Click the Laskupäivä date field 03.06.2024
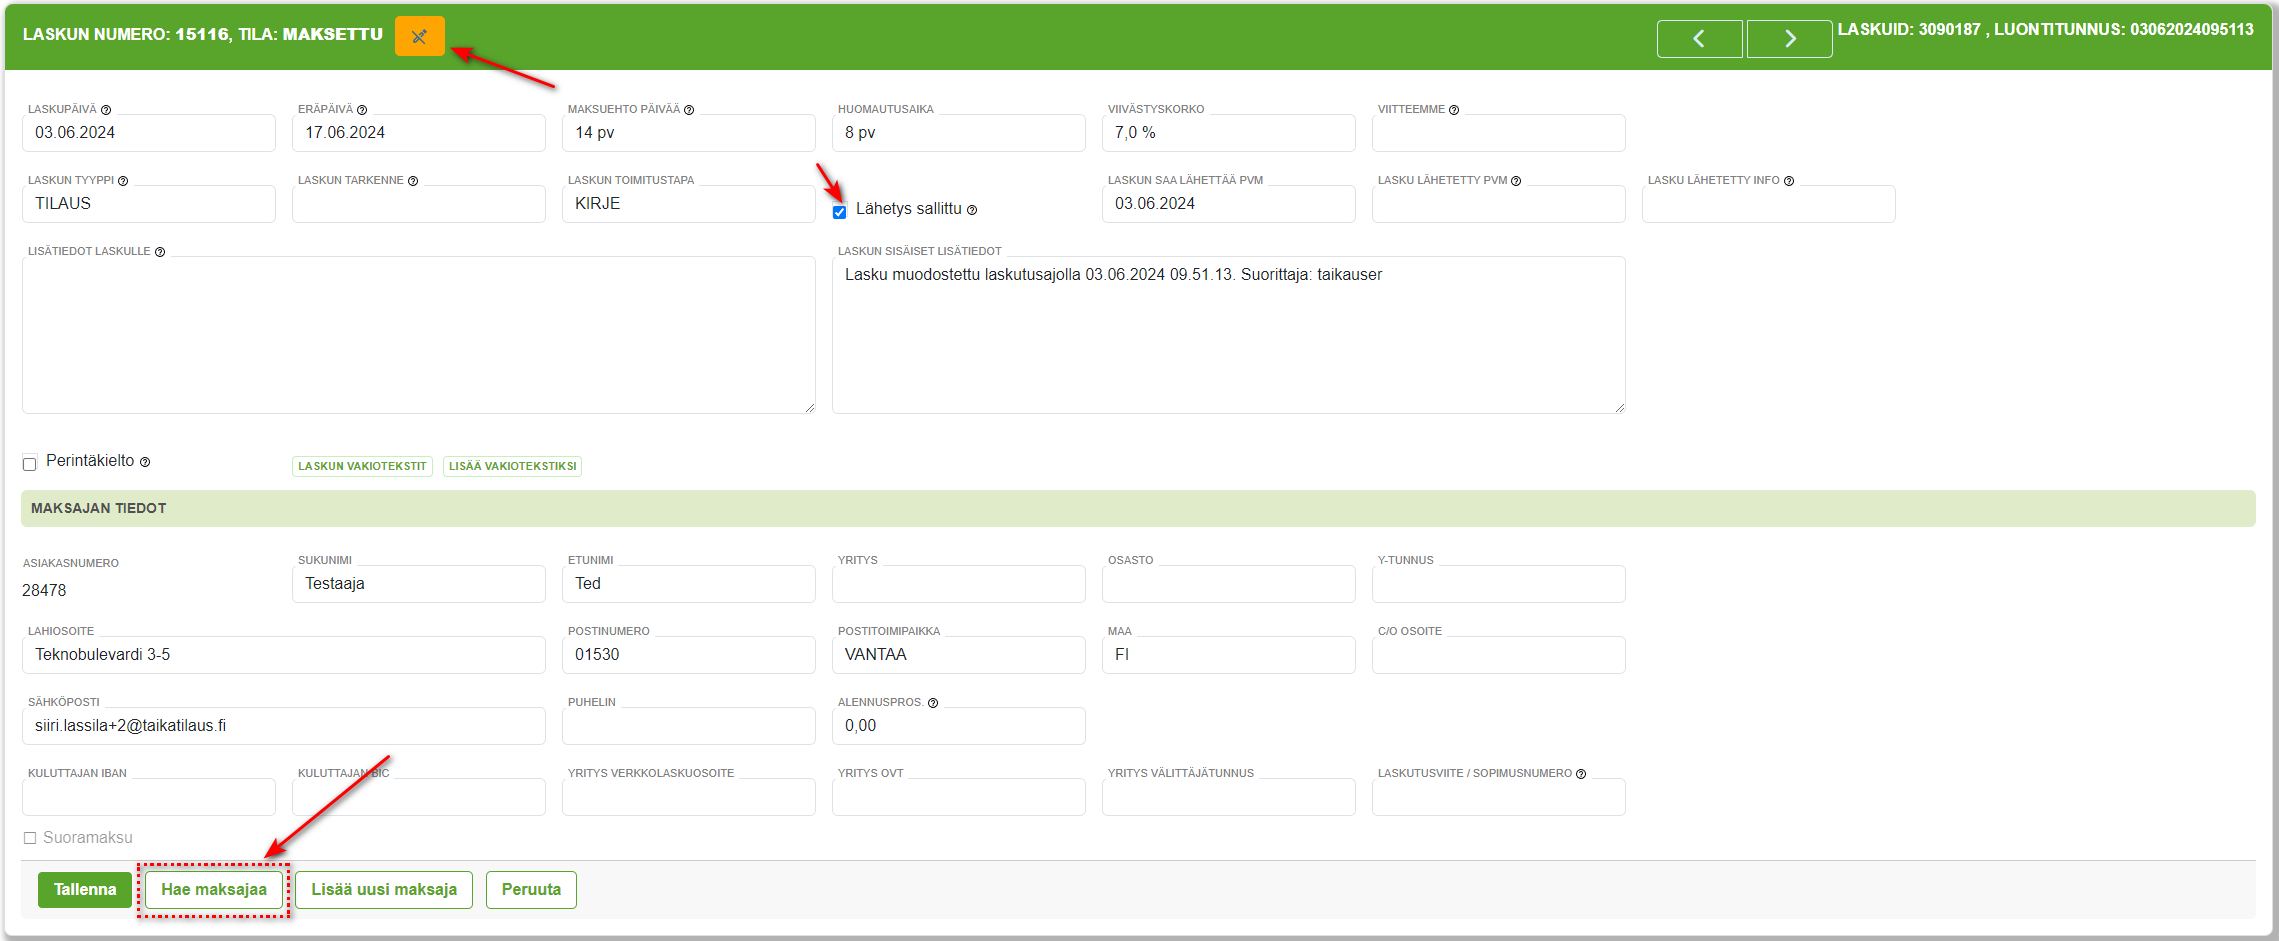 149,133
